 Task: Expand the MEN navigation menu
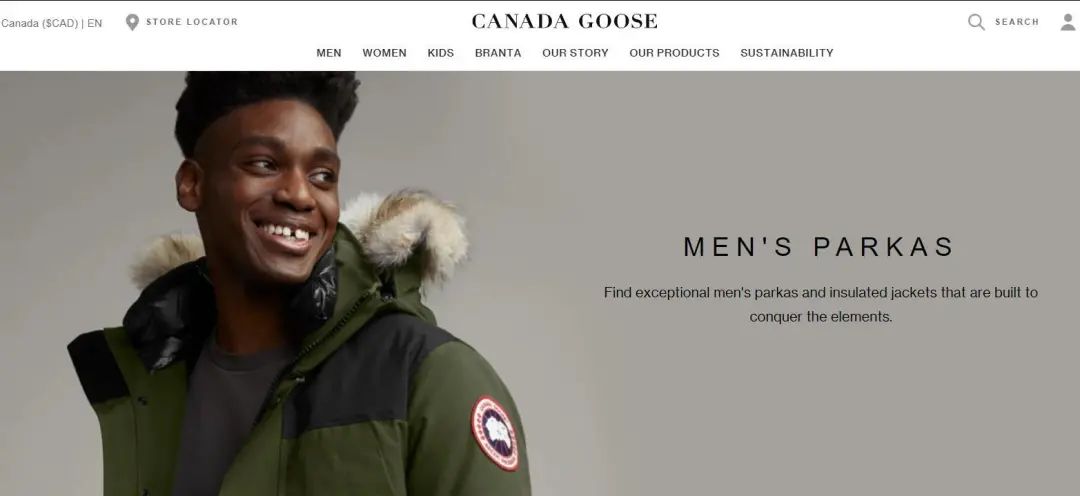click(x=329, y=53)
